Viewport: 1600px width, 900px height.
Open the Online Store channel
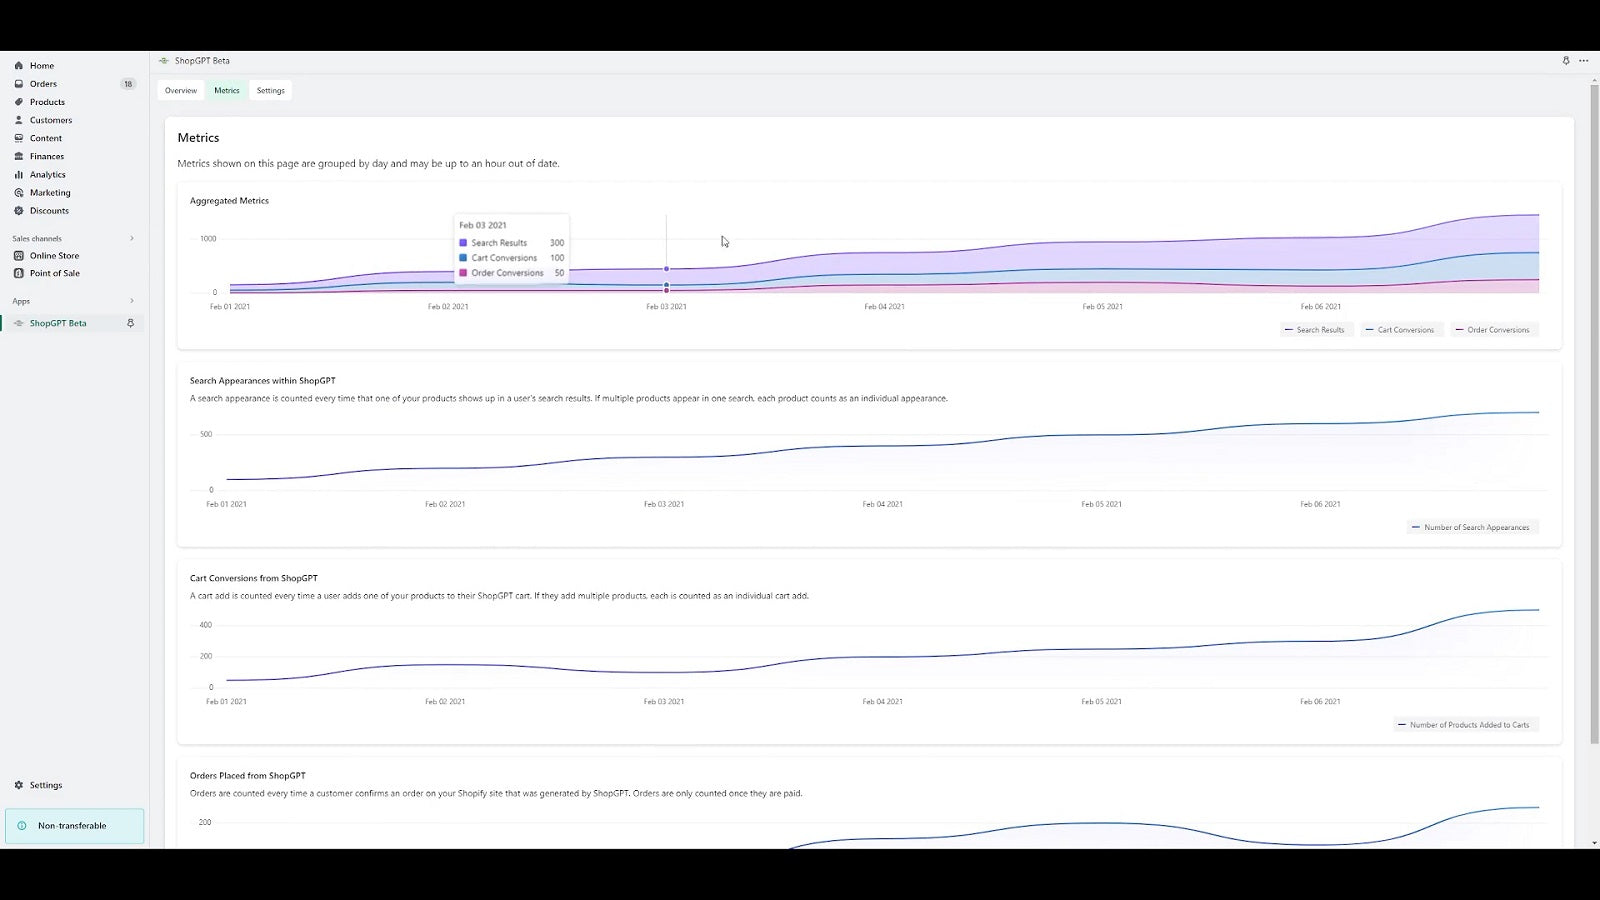[55, 256]
